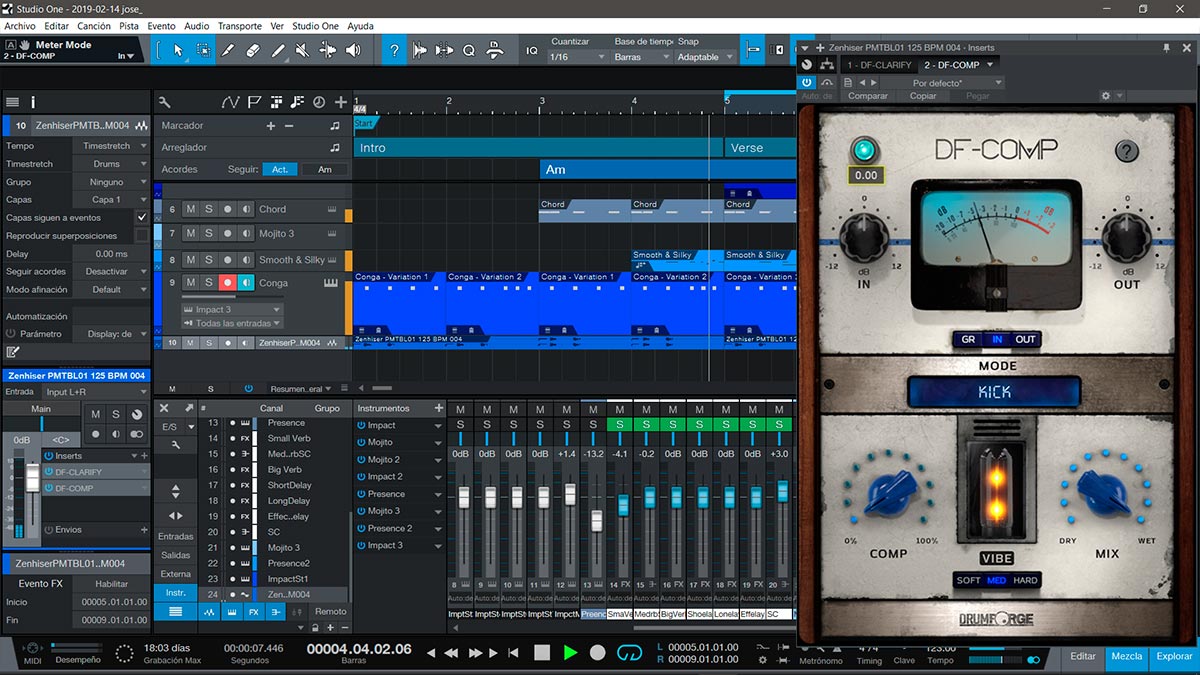
Task: Open the plugin settings gear icon
Action: click(1105, 96)
